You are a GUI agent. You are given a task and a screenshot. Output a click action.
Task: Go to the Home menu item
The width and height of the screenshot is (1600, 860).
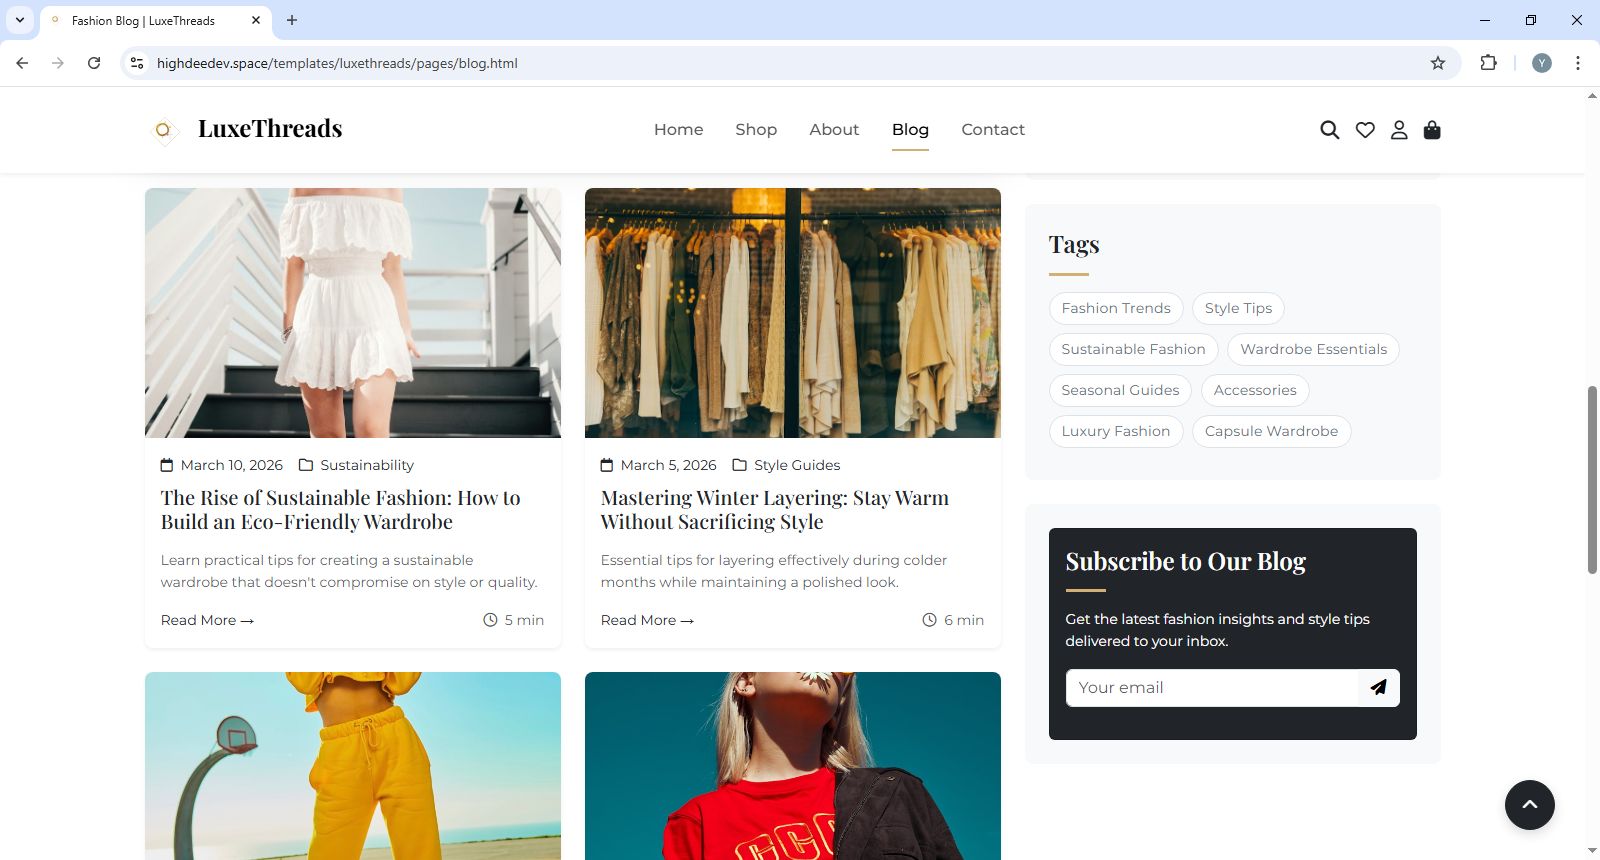point(679,130)
